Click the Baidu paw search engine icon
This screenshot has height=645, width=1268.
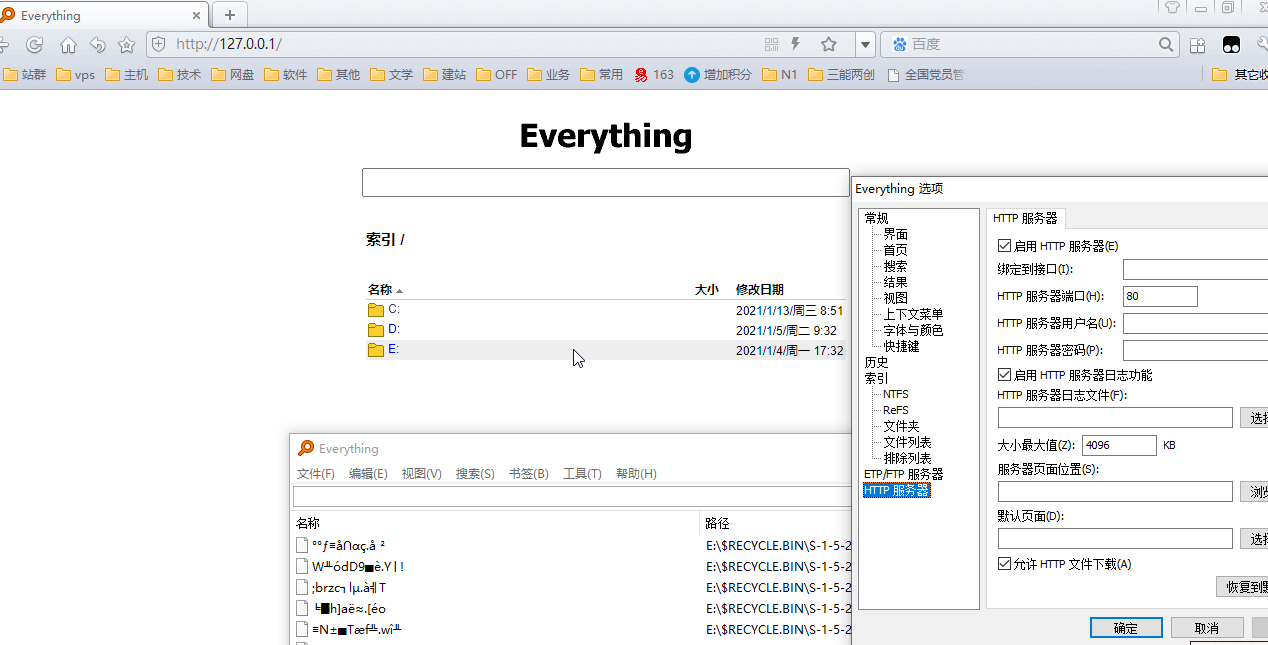coord(899,44)
